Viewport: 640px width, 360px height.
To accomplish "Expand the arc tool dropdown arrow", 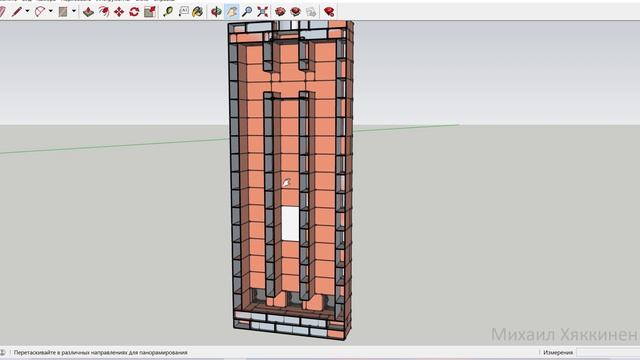I will click(51, 11).
